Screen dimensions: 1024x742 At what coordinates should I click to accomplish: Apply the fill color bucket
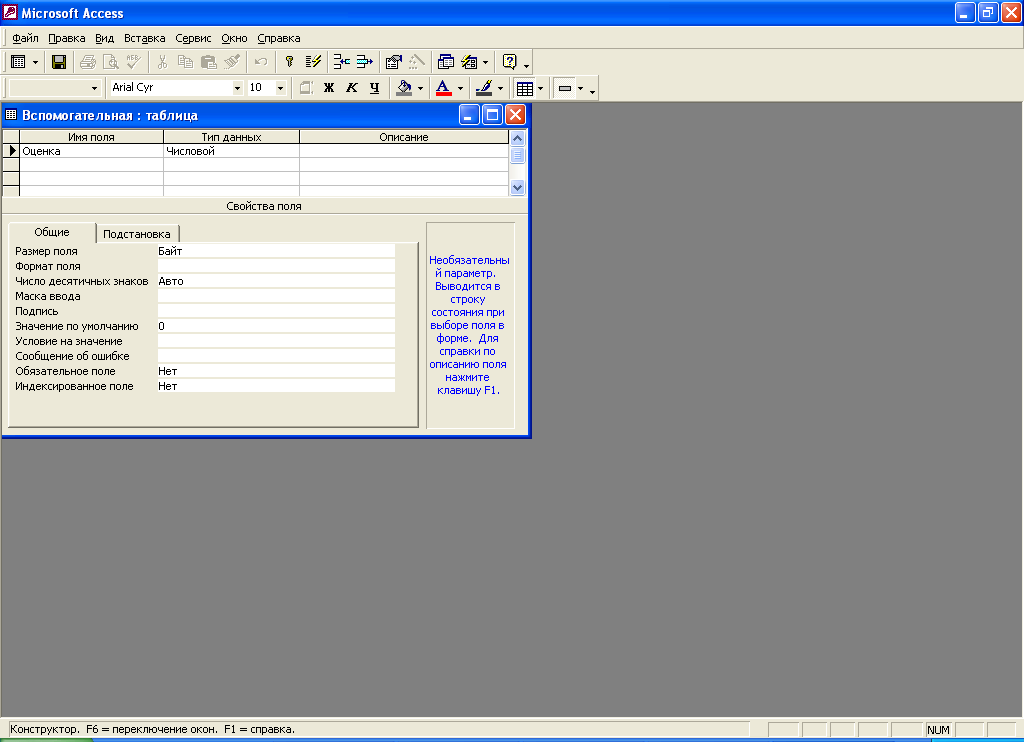pyautogui.click(x=404, y=88)
